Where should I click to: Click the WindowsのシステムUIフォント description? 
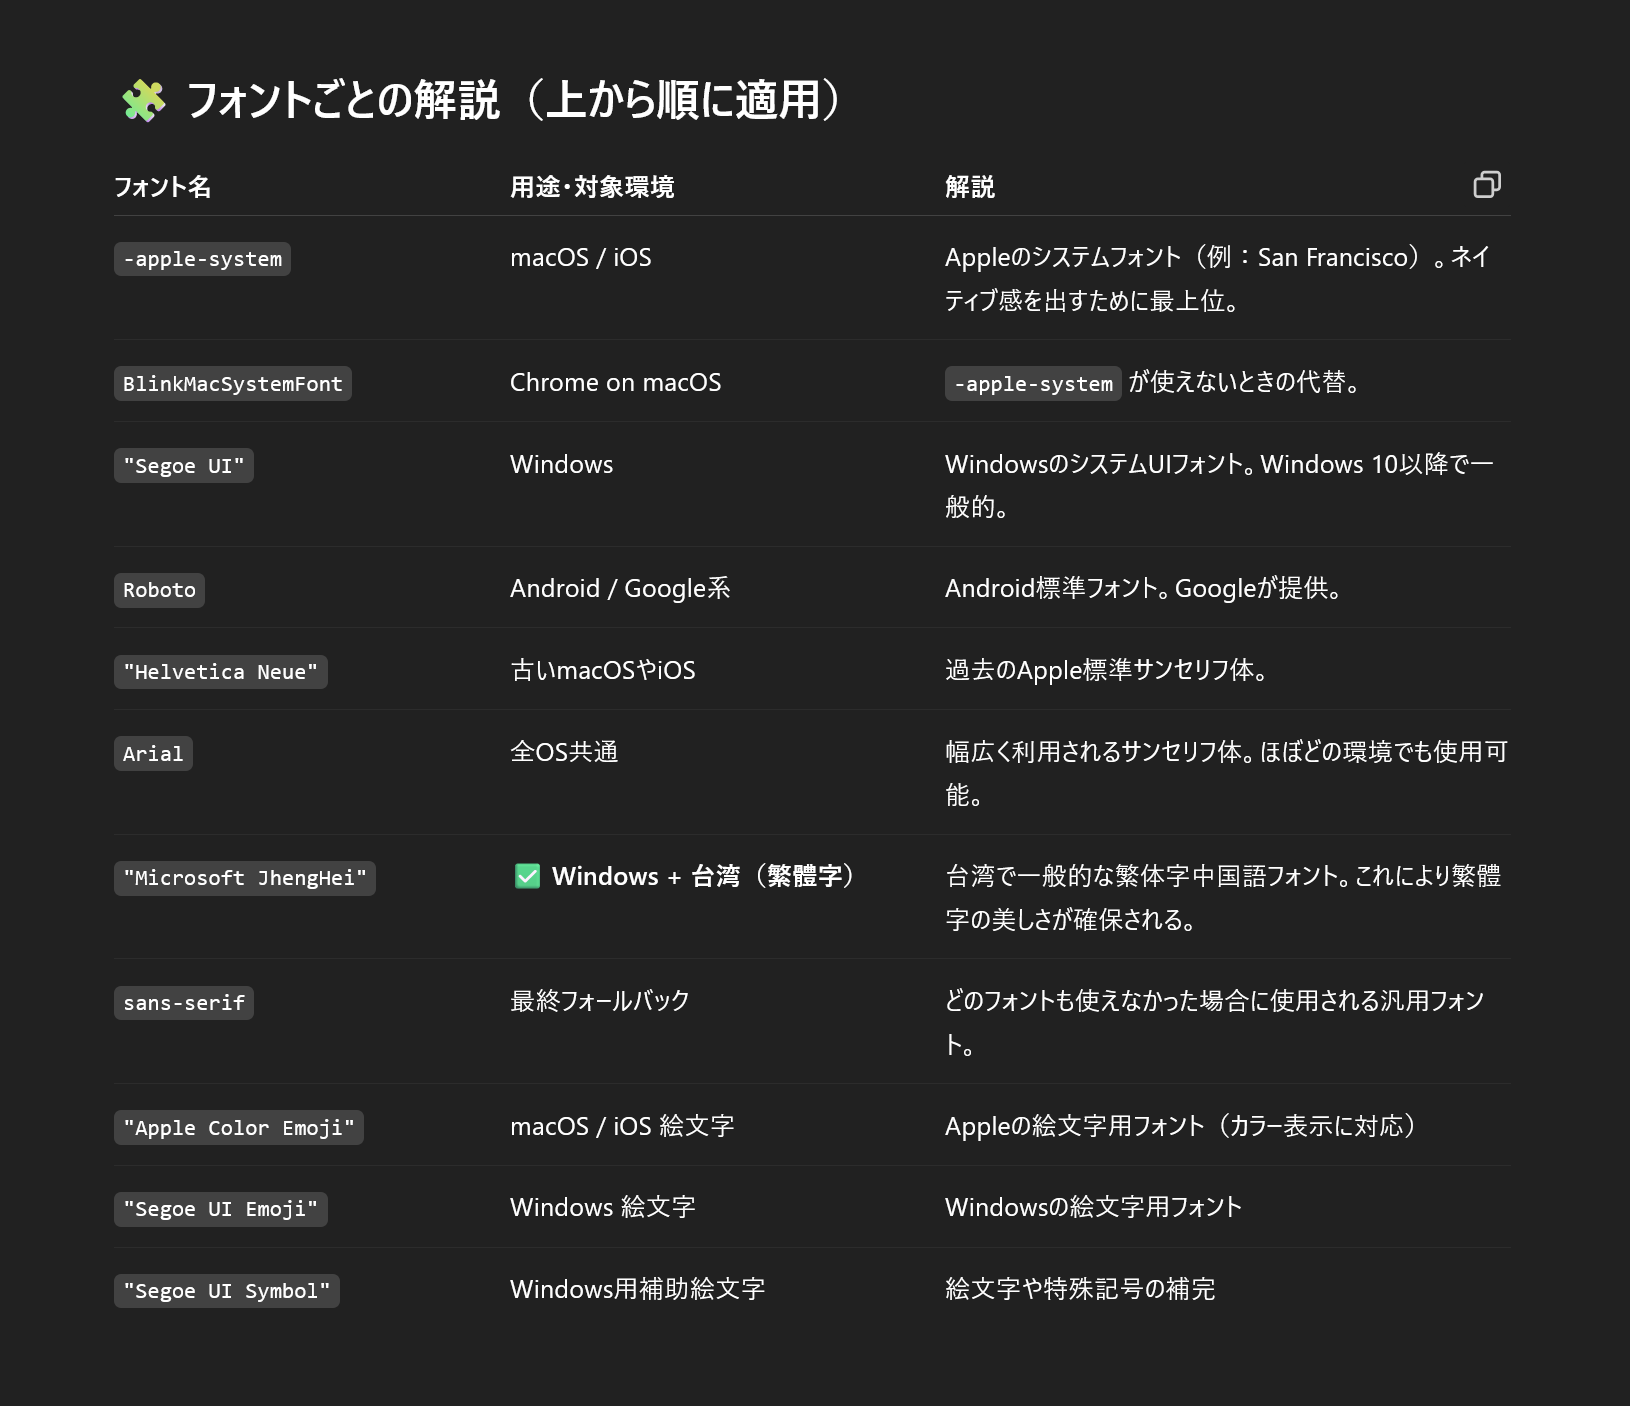coord(1219,486)
